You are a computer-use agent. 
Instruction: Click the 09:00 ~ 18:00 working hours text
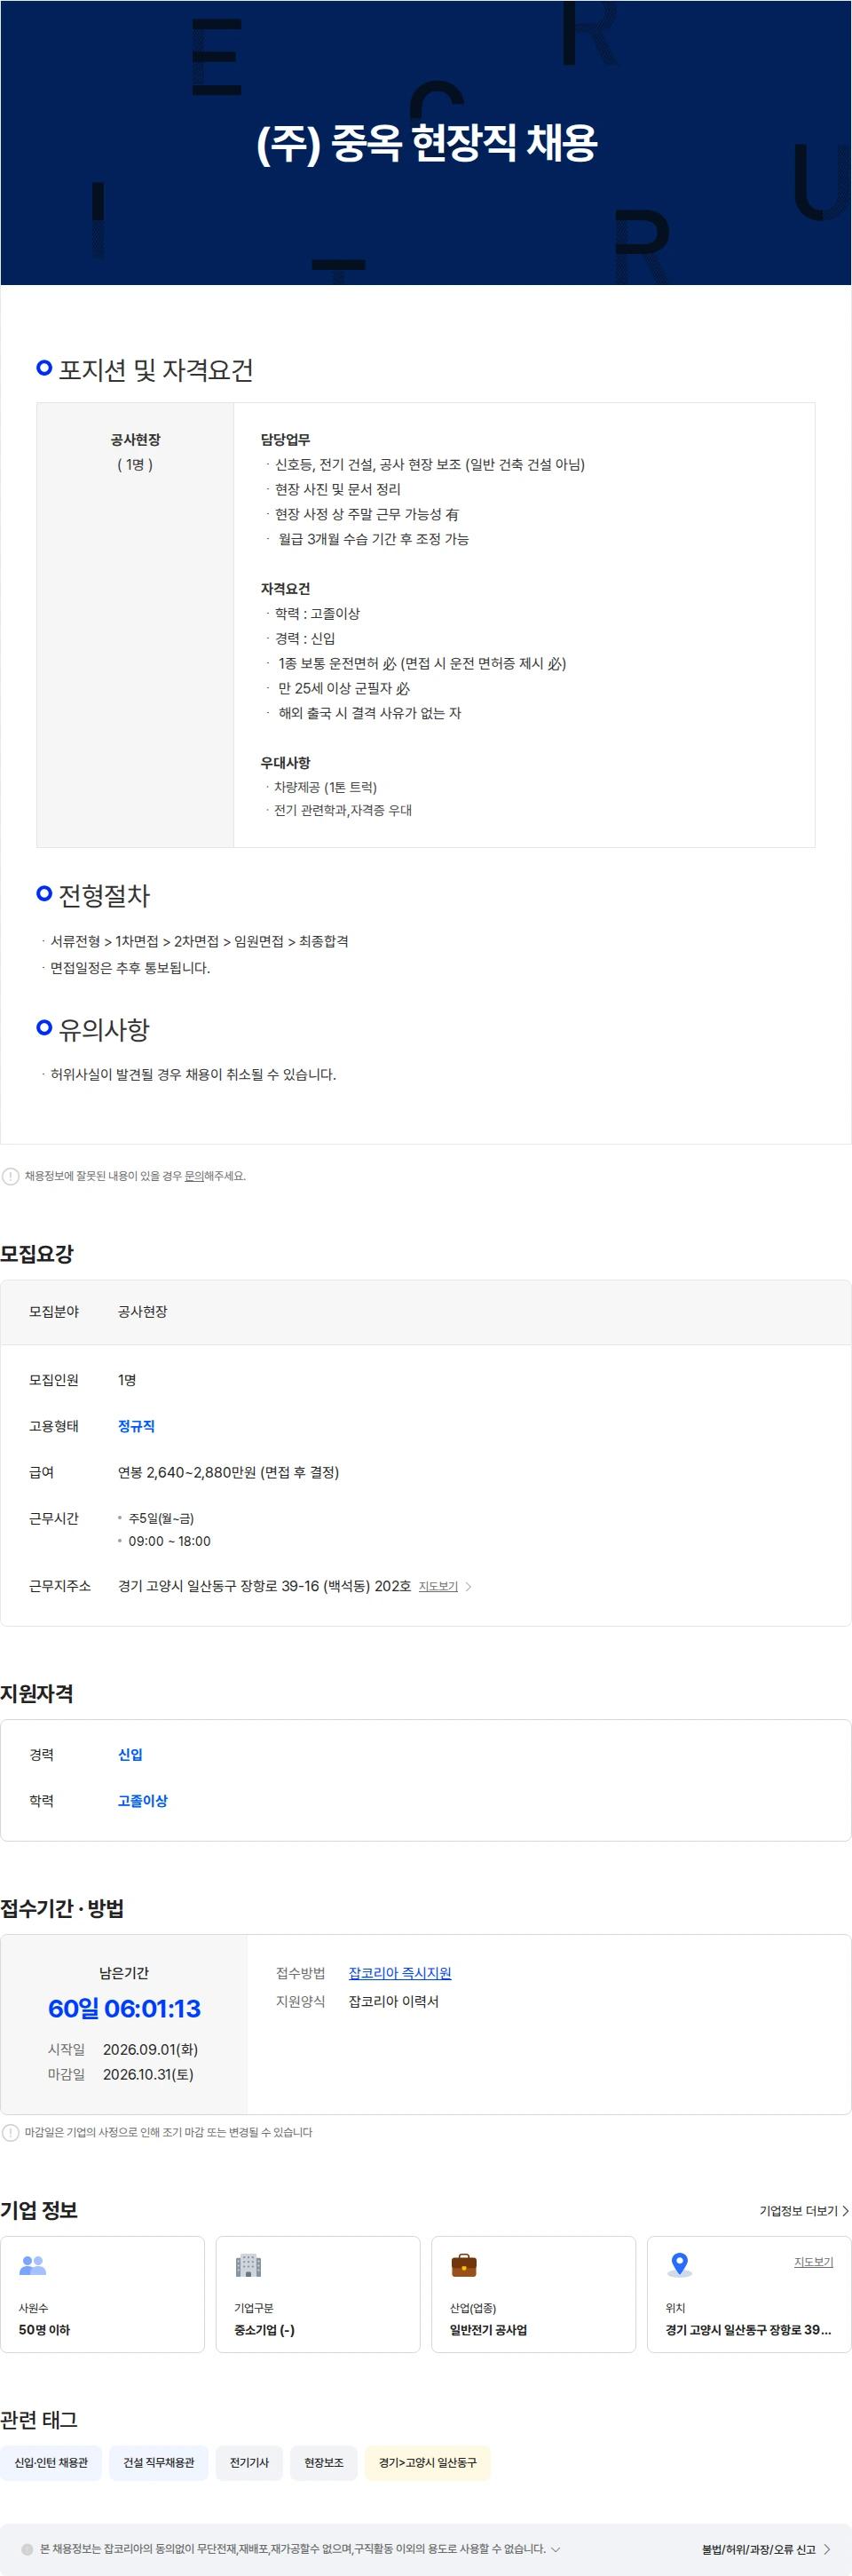pyautogui.click(x=169, y=1541)
